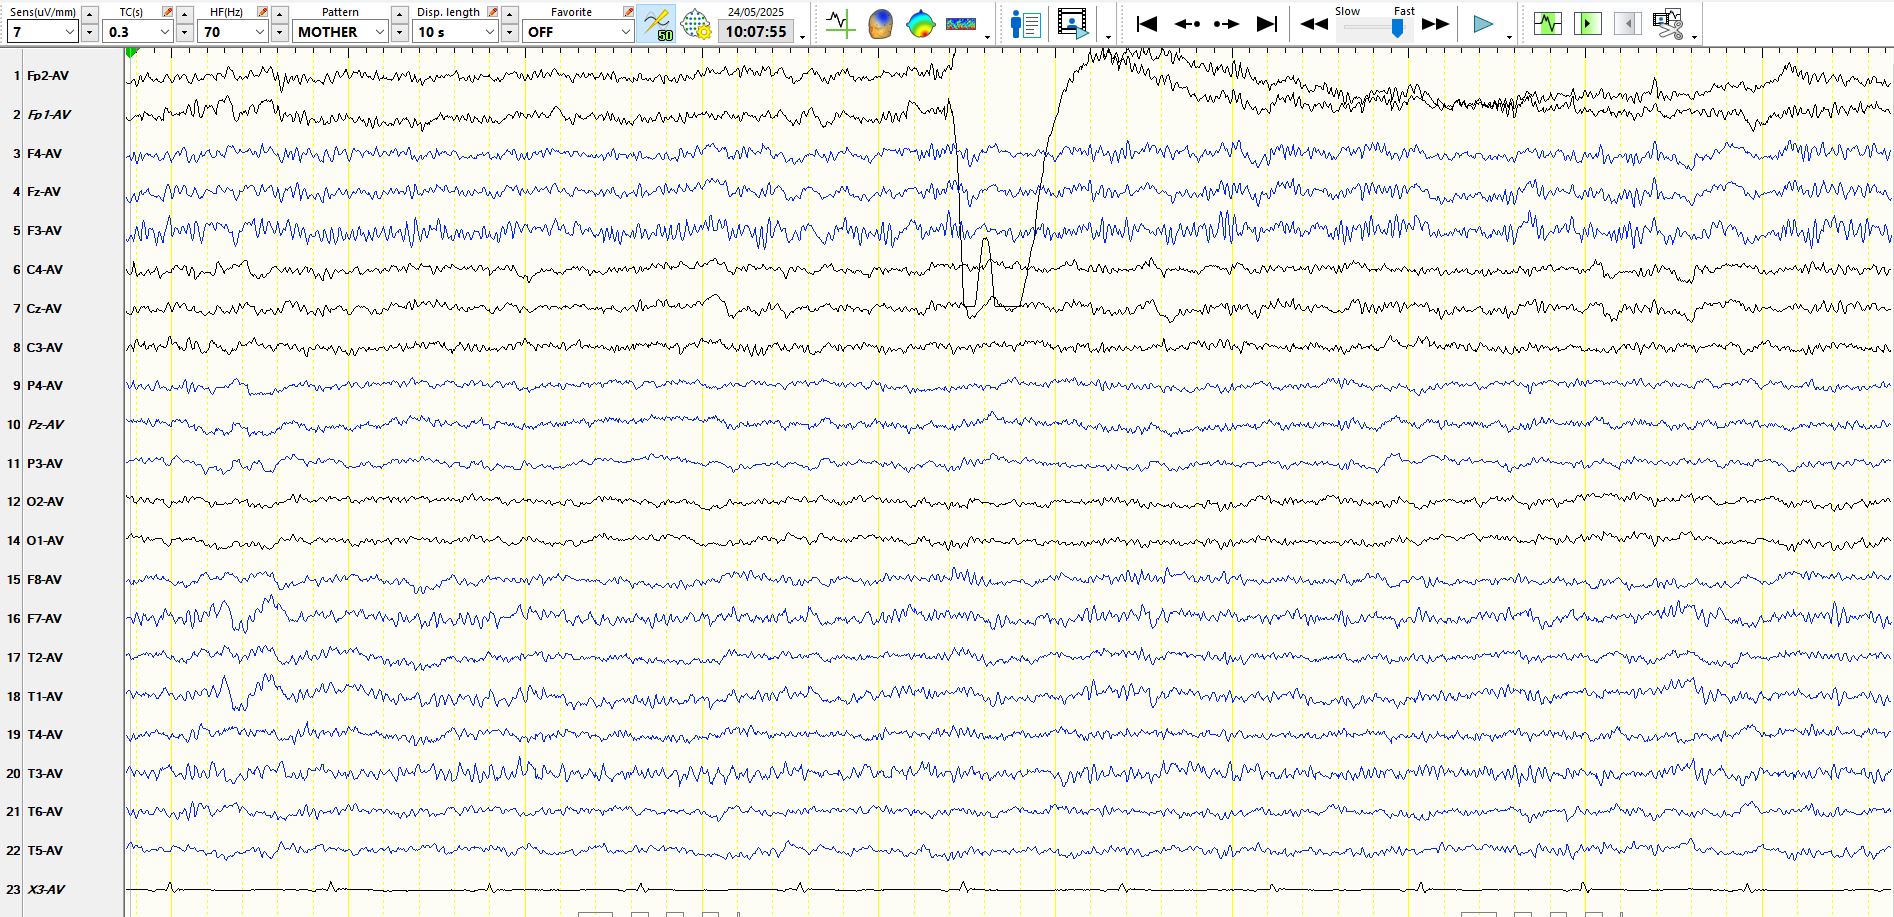Open the spectral density array view
Image resolution: width=1894 pixels, height=917 pixels.
click(960, 23)
